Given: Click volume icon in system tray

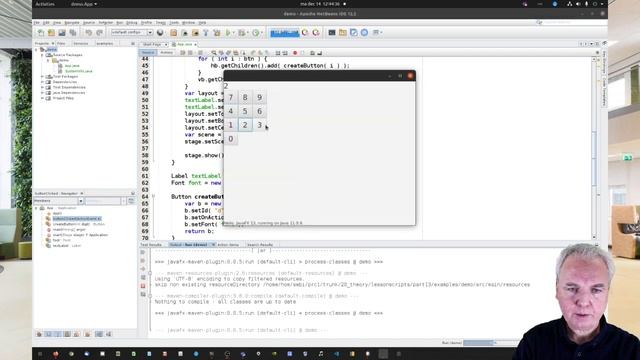Looking at the screenshot, I should coord(578,4).
